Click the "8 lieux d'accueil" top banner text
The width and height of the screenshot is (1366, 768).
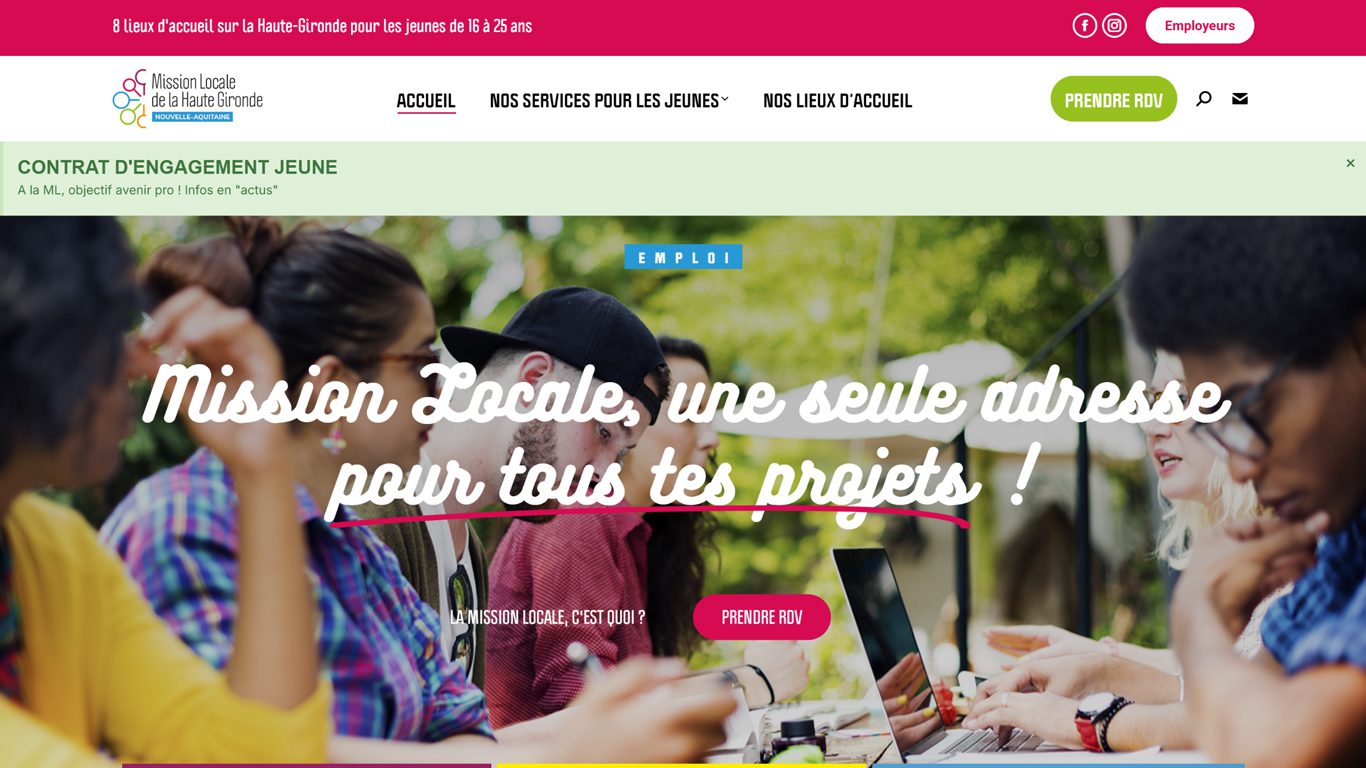(322, 26)
